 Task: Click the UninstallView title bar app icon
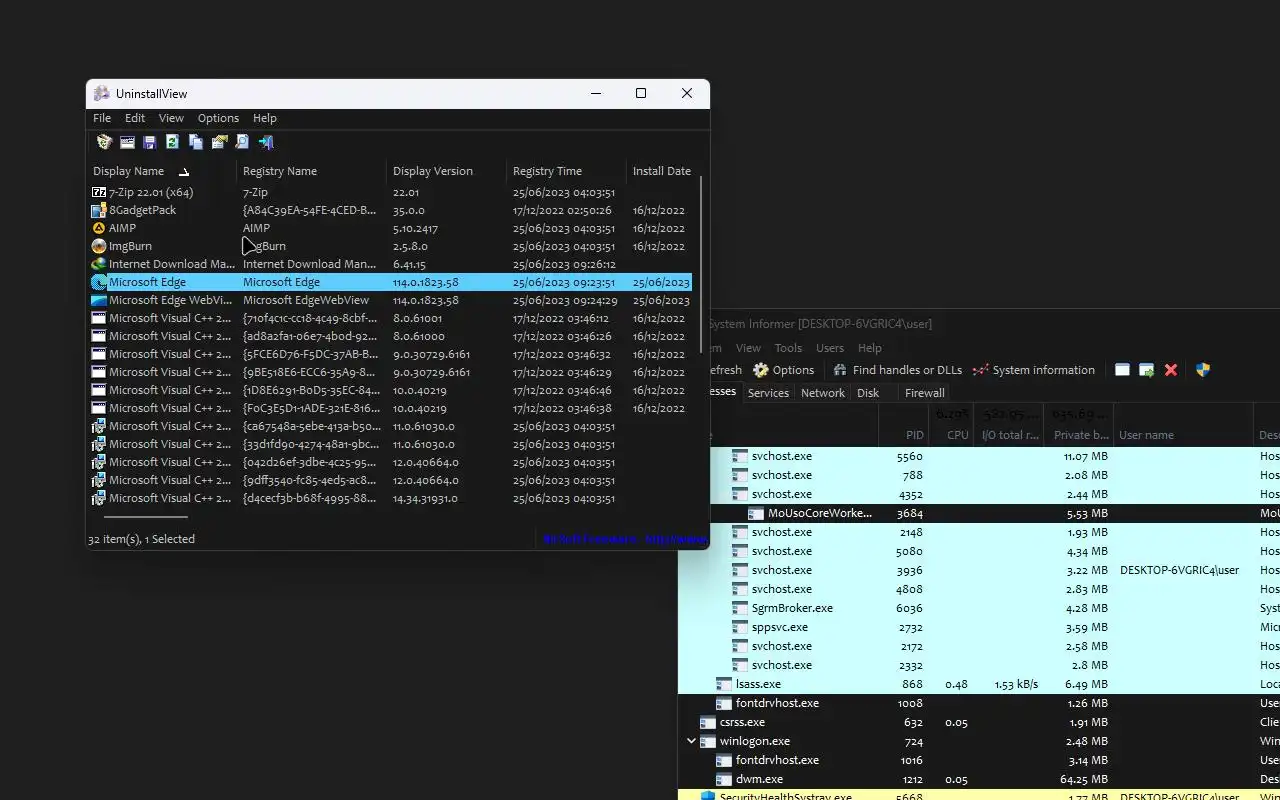click(101, 93)
